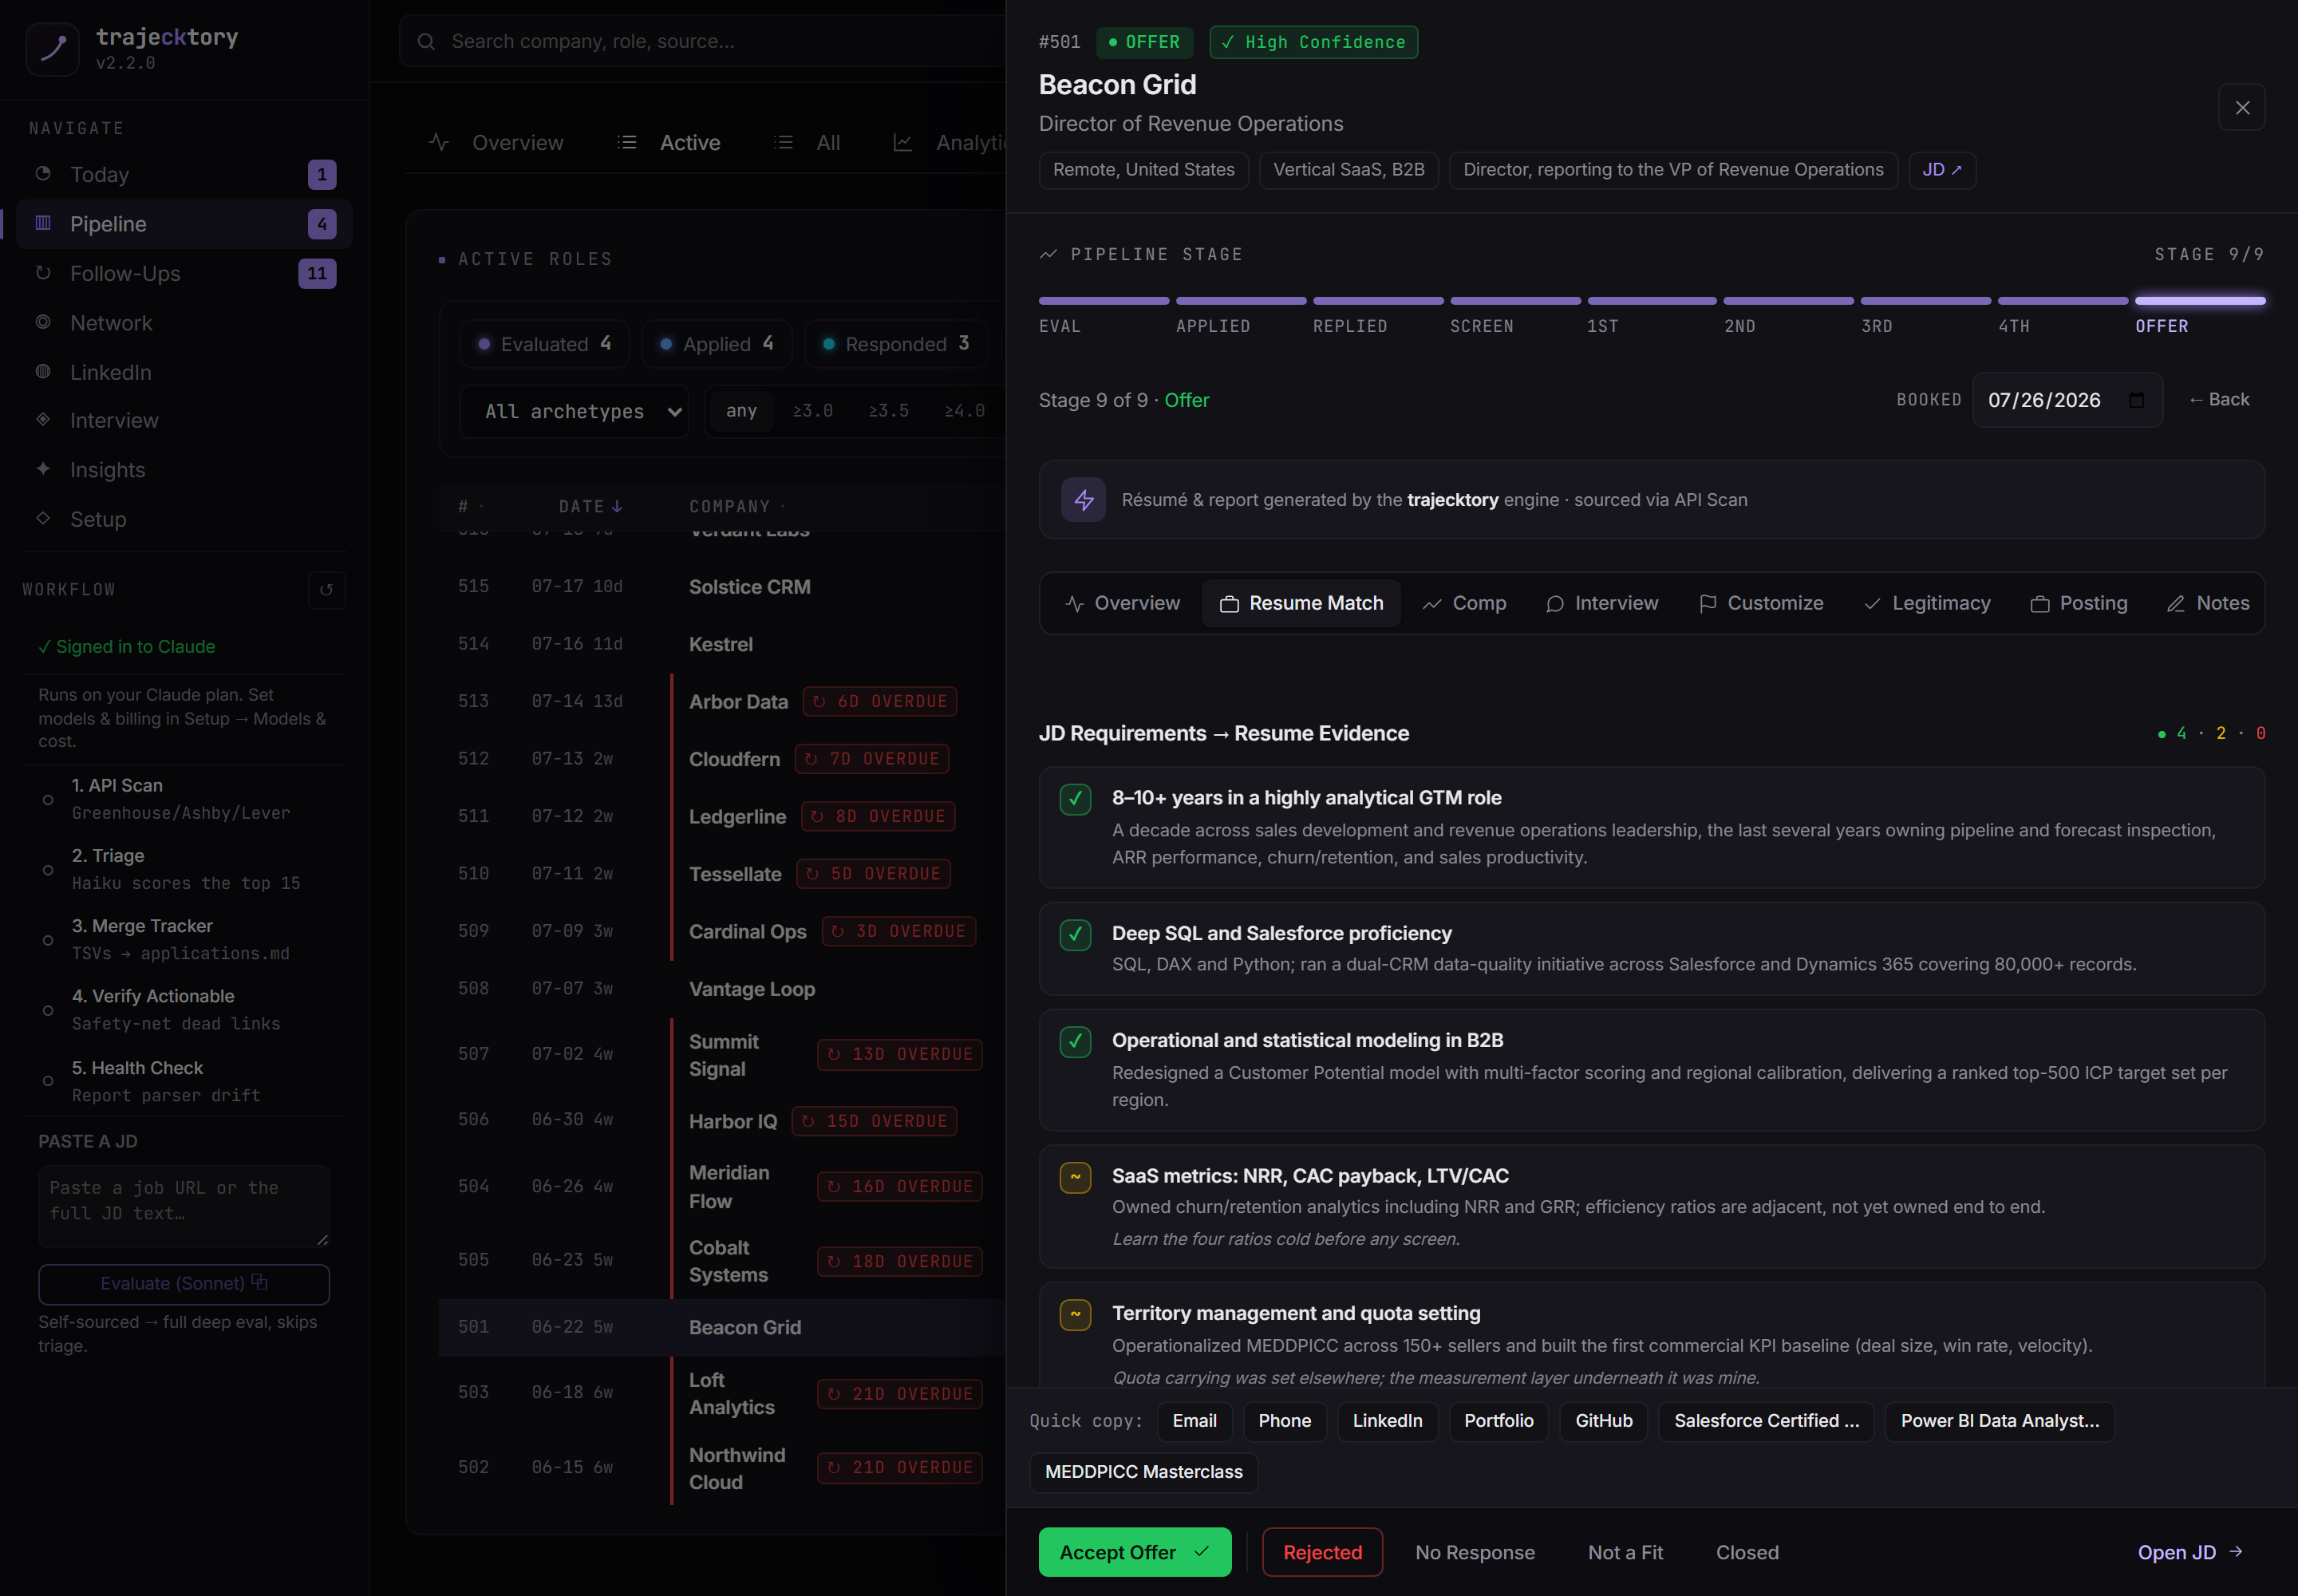Open the Notes tab
Screen dimensions: 2298x1596
click(x=2208, y=603)
